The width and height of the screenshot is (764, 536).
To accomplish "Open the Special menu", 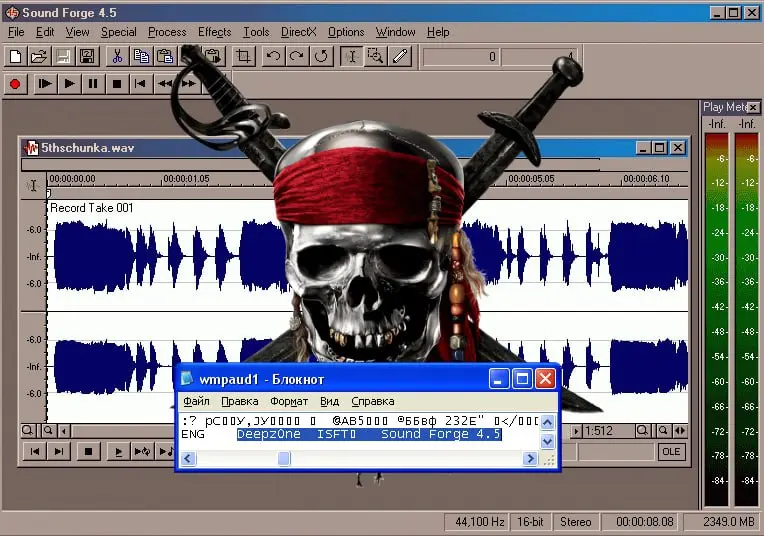I will coord(118,32).
